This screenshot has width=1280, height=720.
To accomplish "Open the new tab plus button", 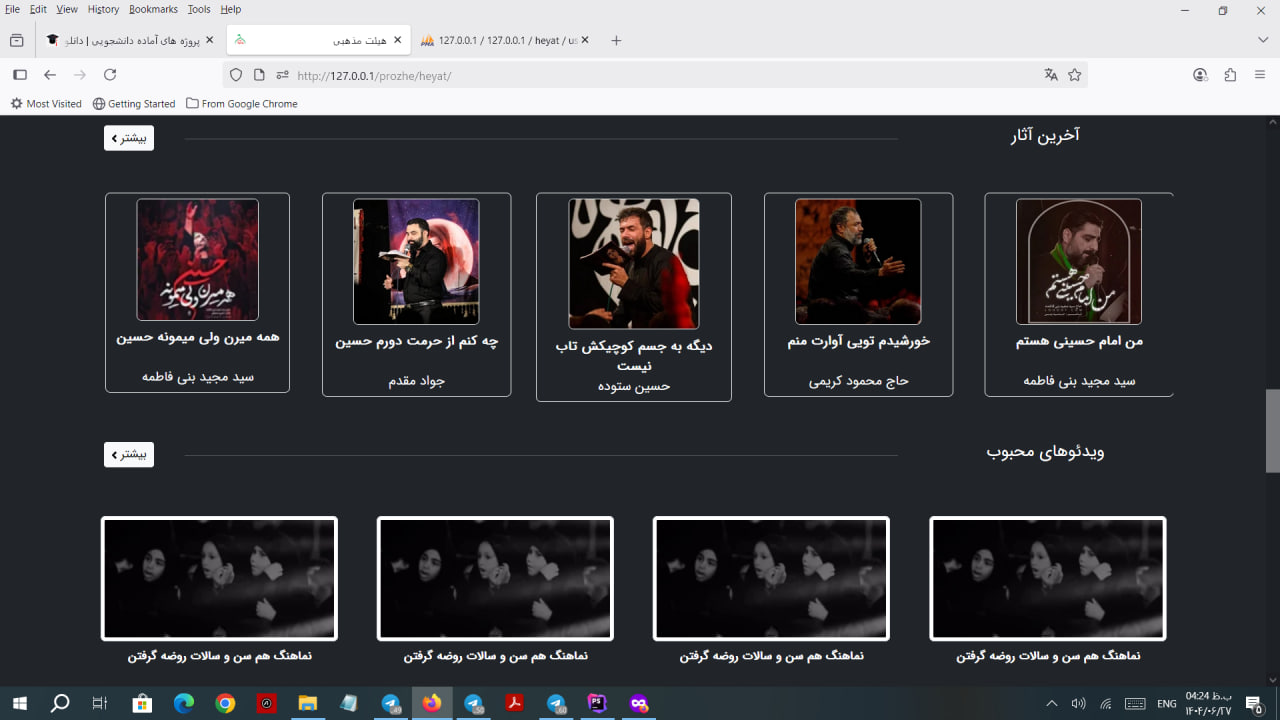I will pyautogui.click(x=616, y=40).
